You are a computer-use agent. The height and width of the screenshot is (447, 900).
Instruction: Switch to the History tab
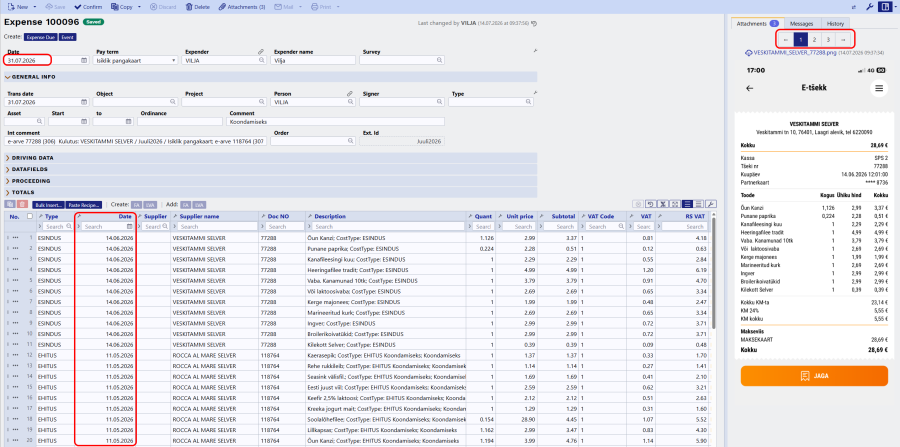(835, 24)
